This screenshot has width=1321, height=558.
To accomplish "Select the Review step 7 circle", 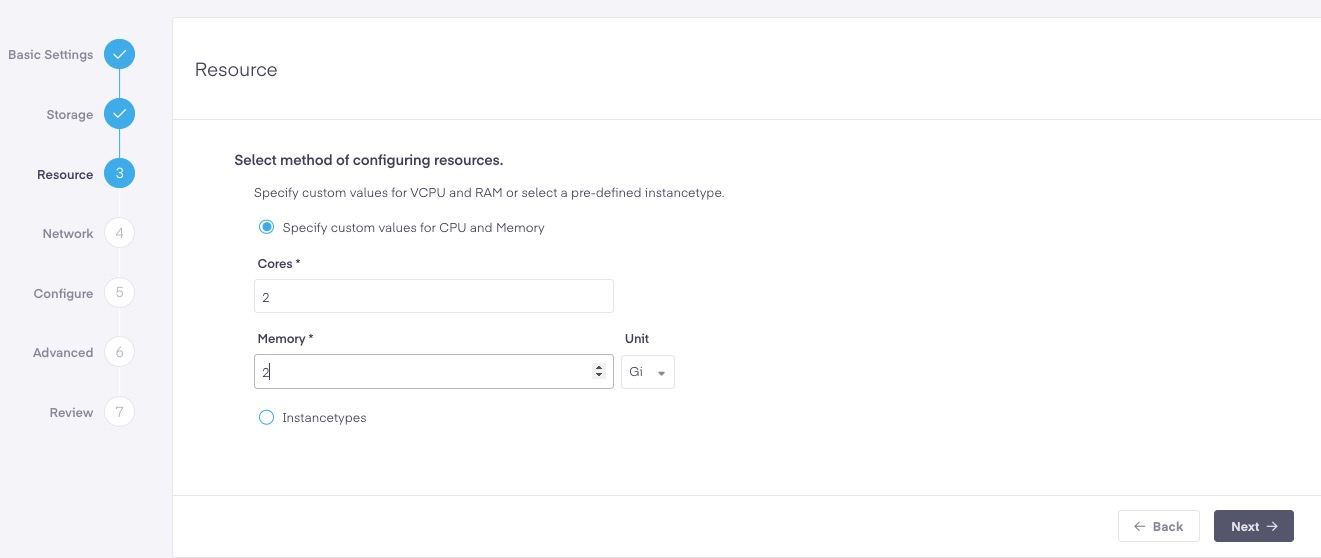I will 119,412.
